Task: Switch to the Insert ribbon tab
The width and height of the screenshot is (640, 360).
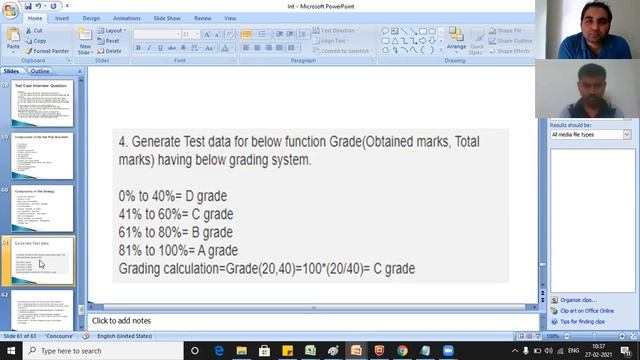Action: (62, 18)
